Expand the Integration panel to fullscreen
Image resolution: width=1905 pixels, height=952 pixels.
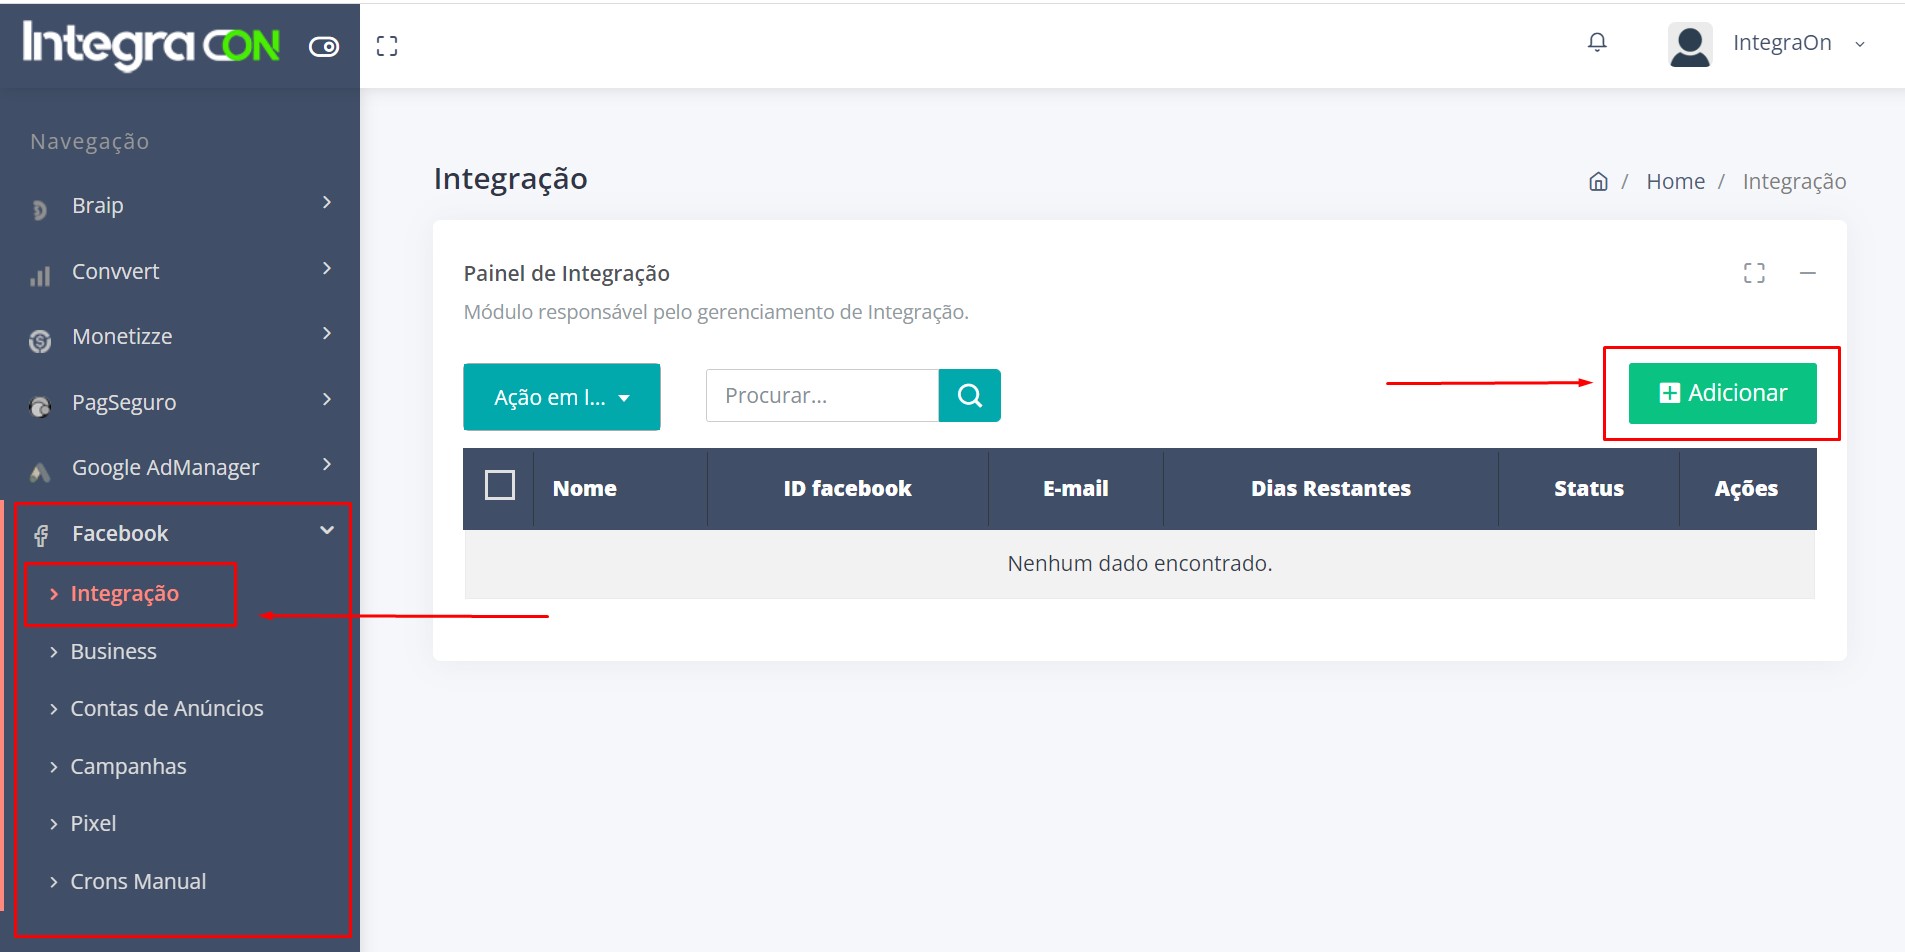[1754, 273]
